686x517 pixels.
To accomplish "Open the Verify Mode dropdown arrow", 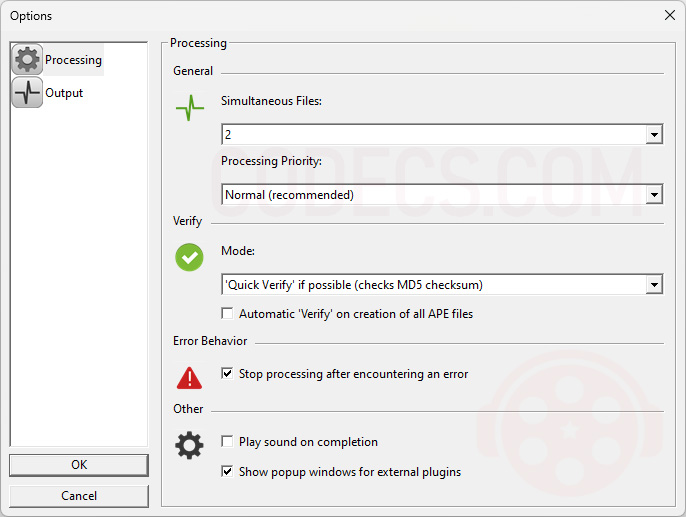I will click(x=654, y=285).
